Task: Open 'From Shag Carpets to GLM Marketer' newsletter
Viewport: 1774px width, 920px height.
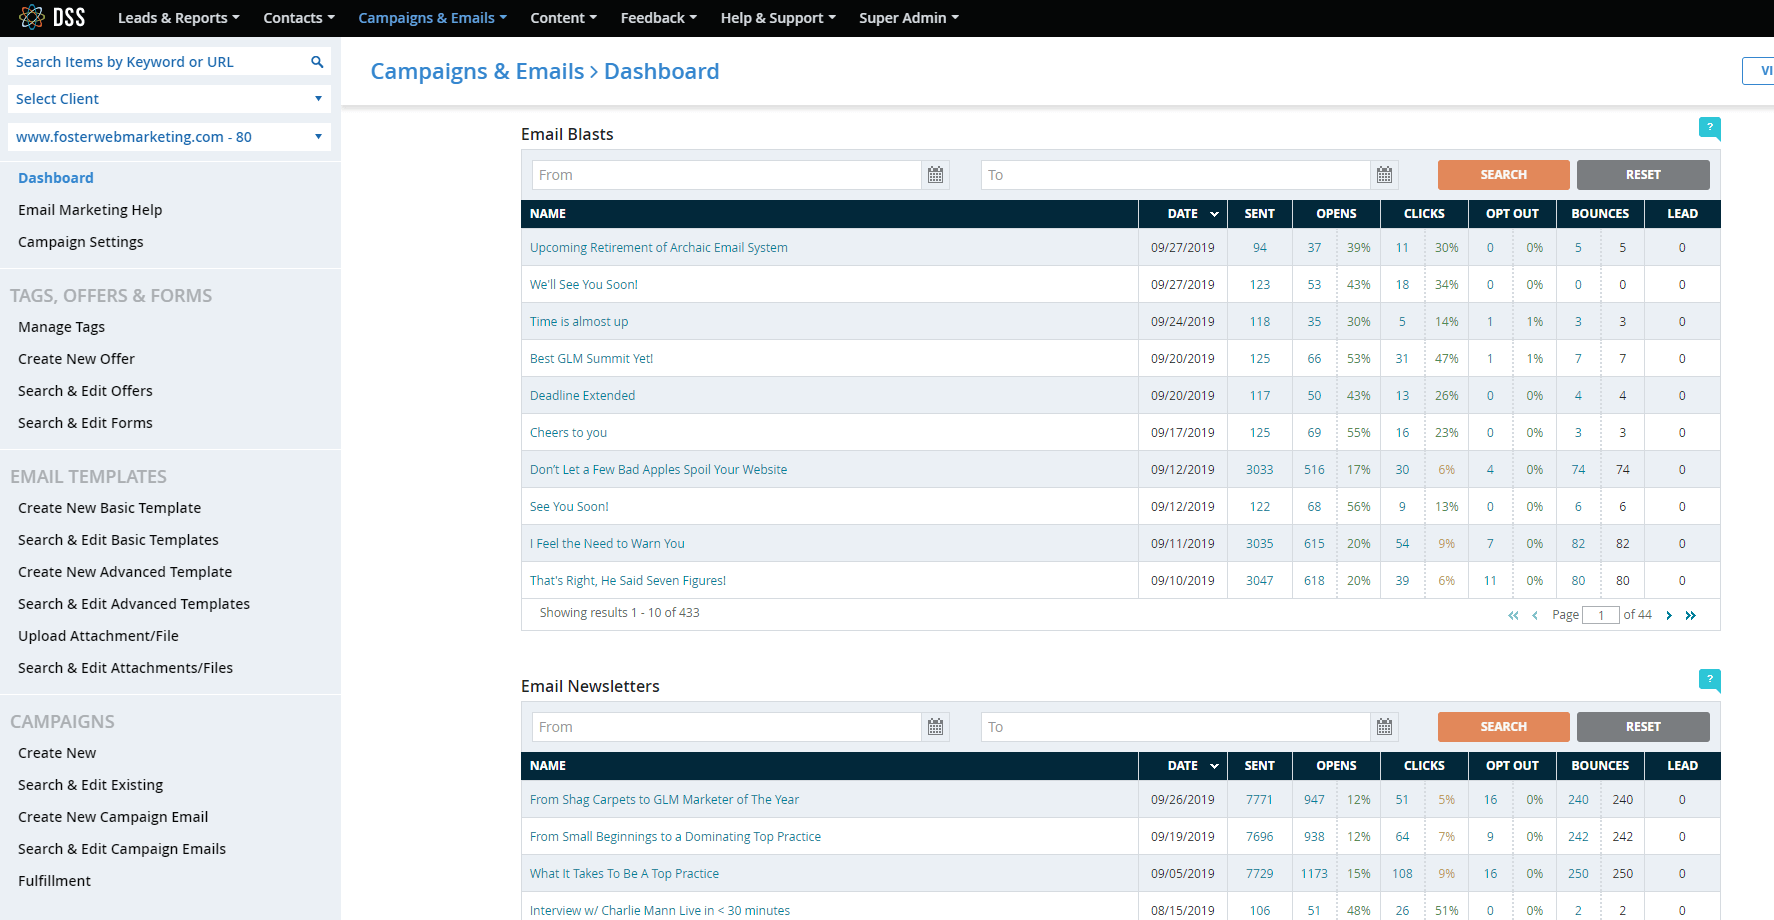Action: 664,800
